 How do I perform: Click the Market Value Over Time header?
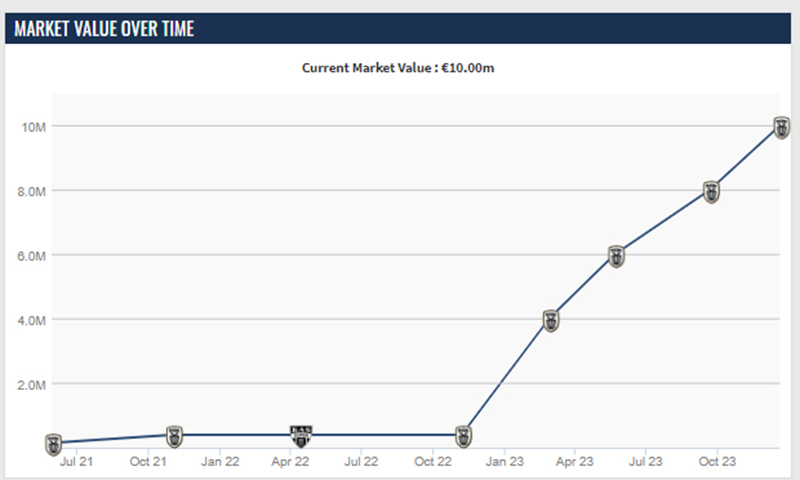(104, 28)
